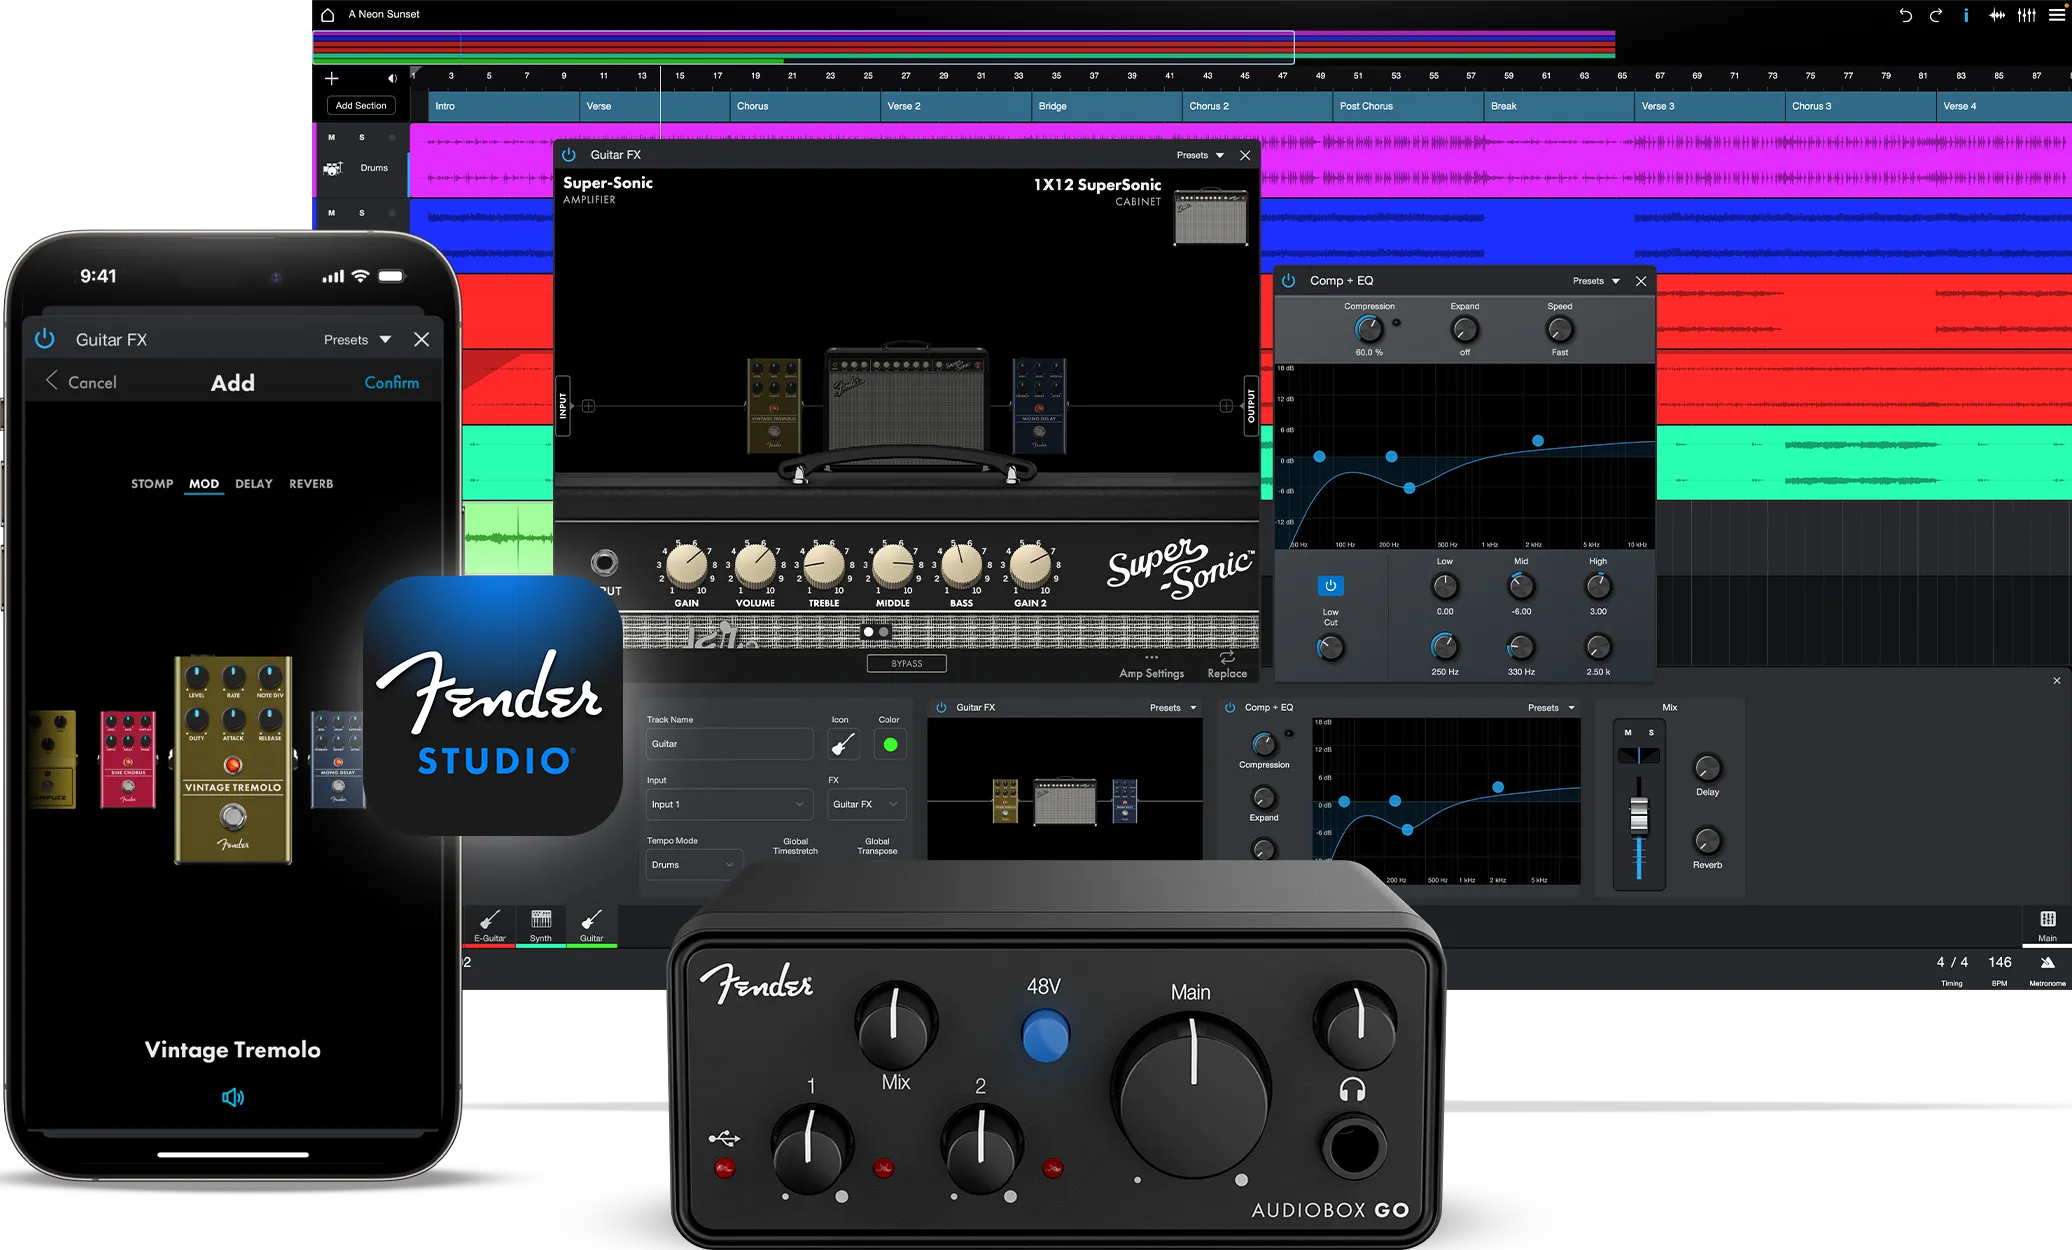The width and height of the screenshot is (2072, 1250).
Task: Expand the Input 1 dropdown
Action: tap(729, 804)
